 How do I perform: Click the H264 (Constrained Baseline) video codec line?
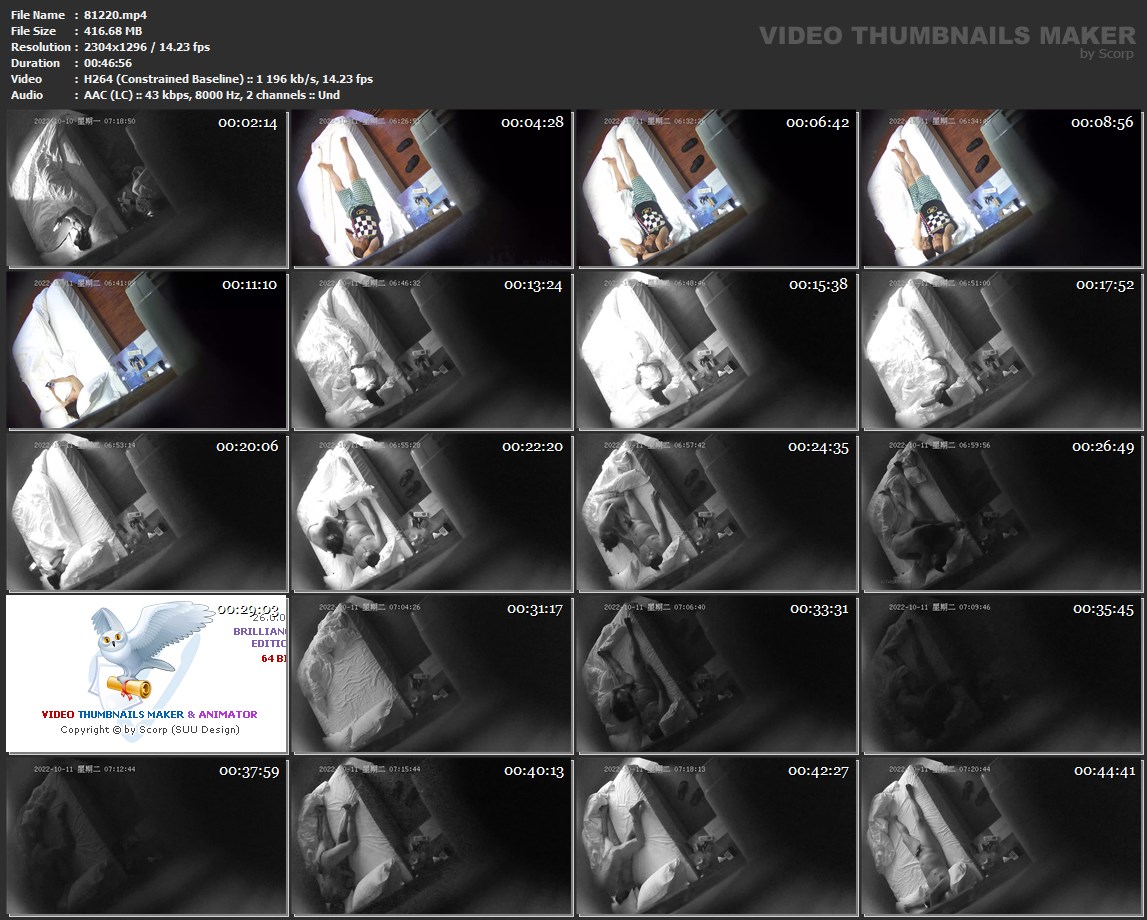click(x=228, y=79)
